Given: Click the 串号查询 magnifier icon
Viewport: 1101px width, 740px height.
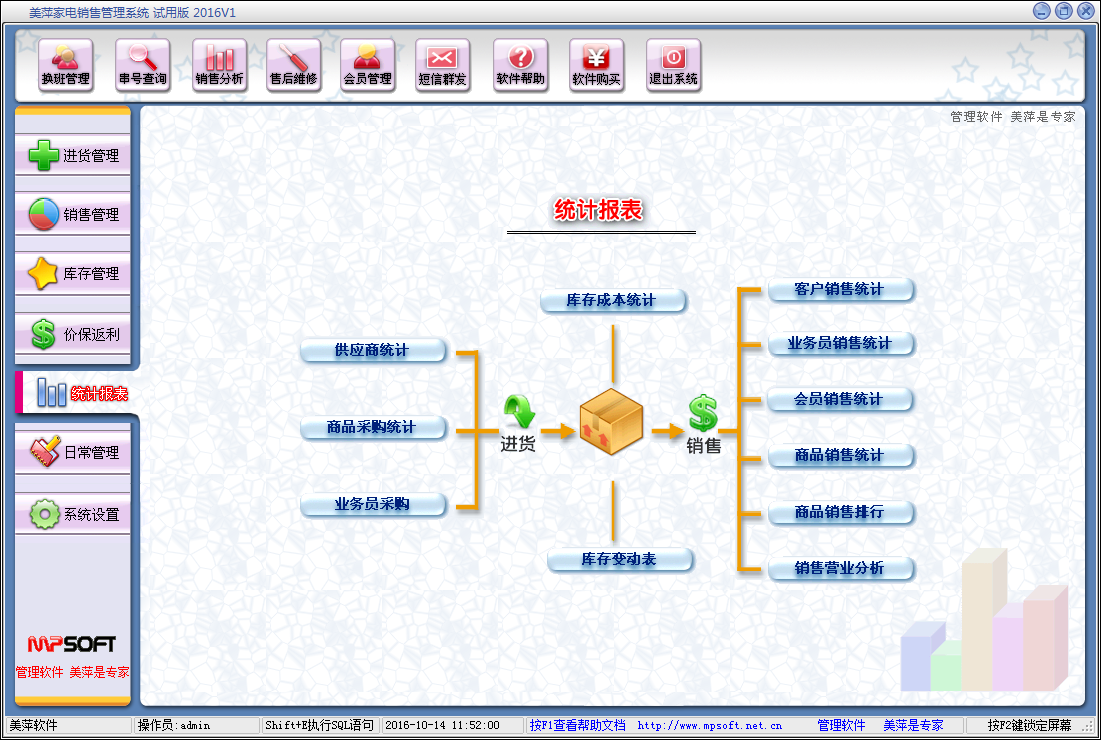Looking at the screenshot, I should tap(143, 59).
